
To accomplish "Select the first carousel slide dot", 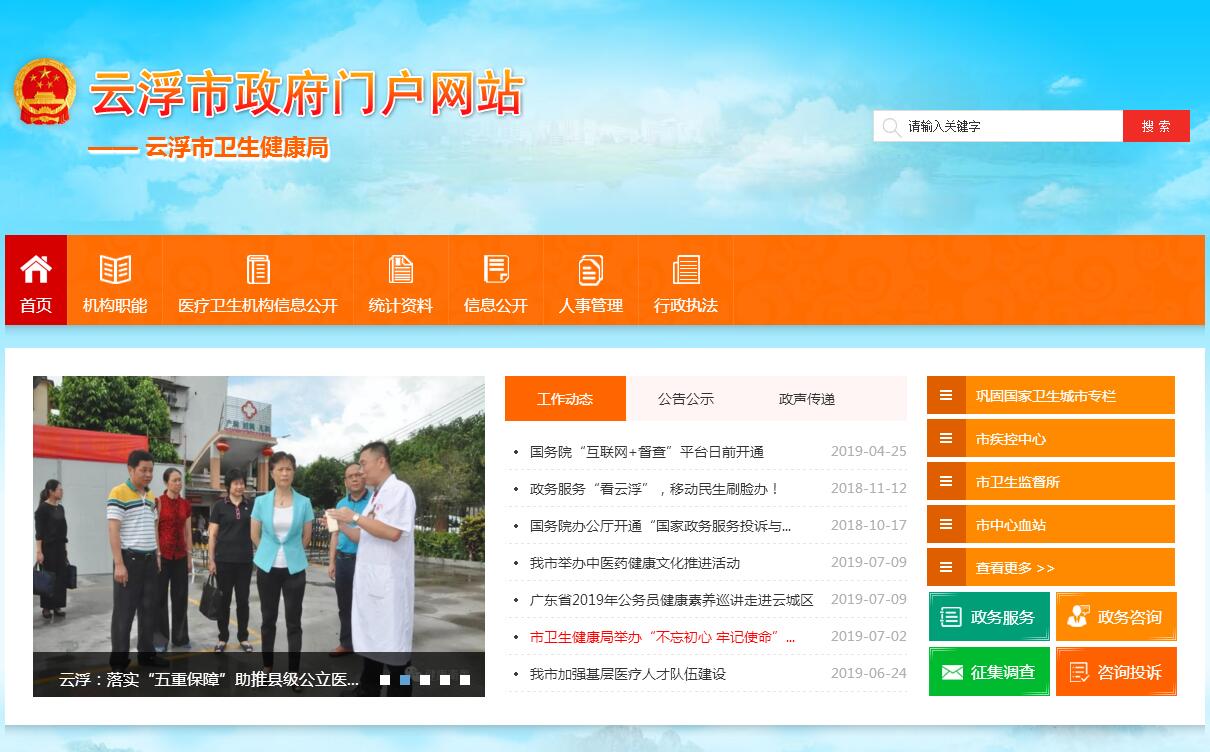I will pyautogui.click(x=385, y=680).
